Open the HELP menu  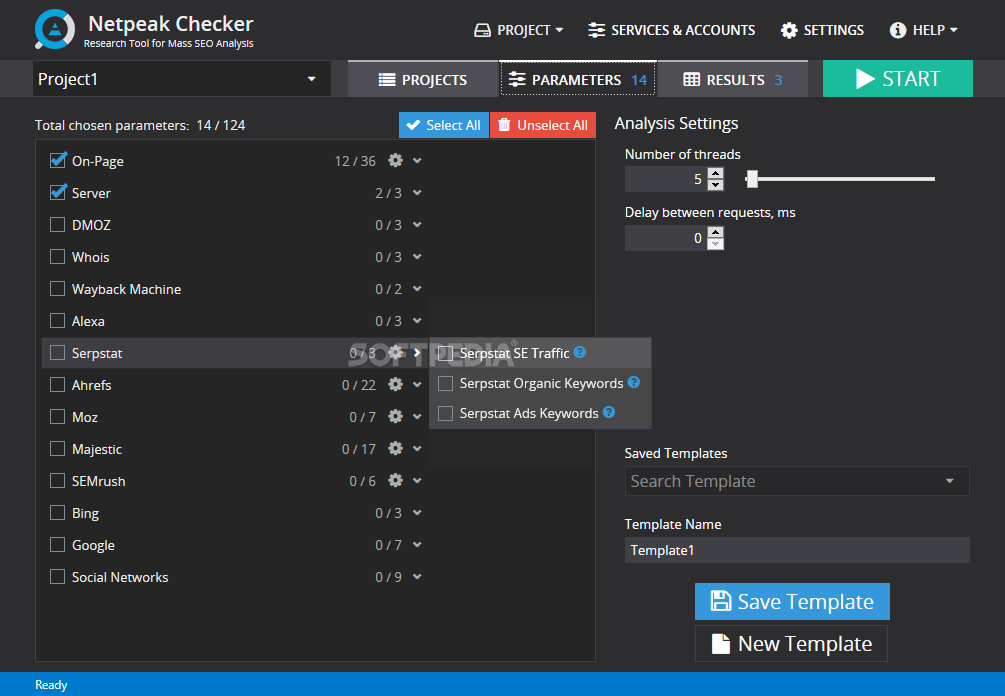pyautogui.click(x=924, y=30)
